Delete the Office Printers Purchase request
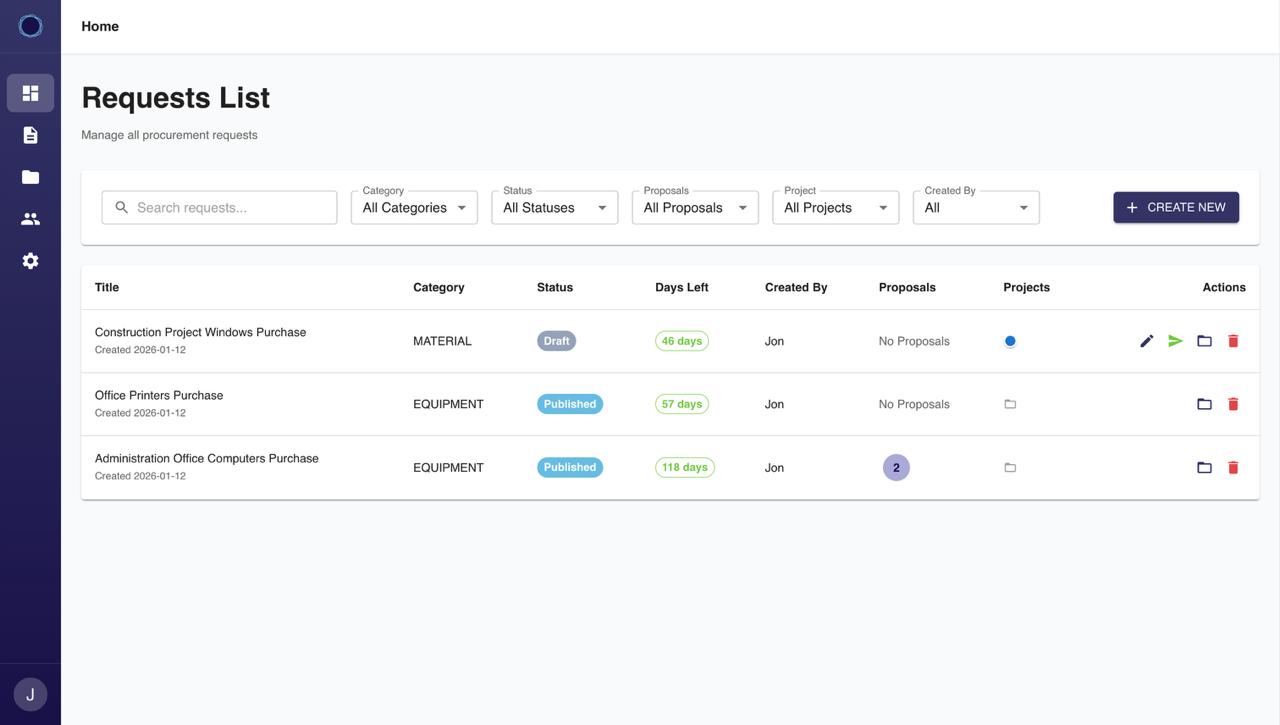Viewport: 1280px width, 725px height. tap(1233, 404)
